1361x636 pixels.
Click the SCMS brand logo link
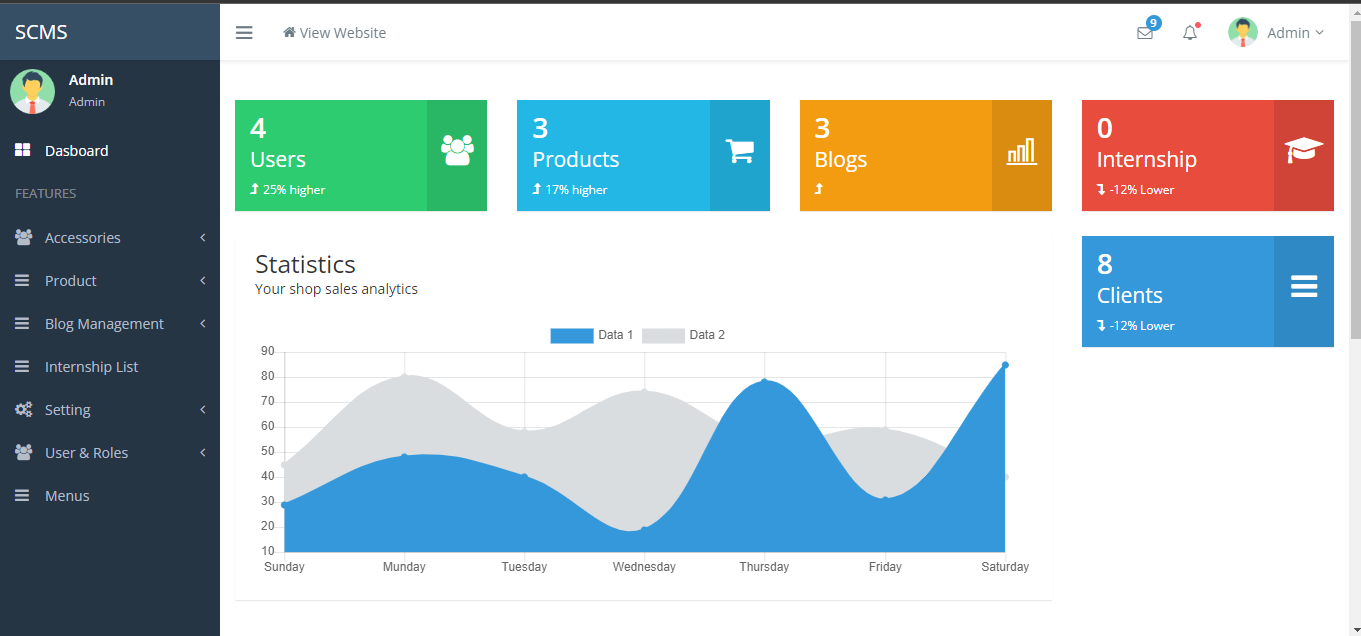click(42, 32)
